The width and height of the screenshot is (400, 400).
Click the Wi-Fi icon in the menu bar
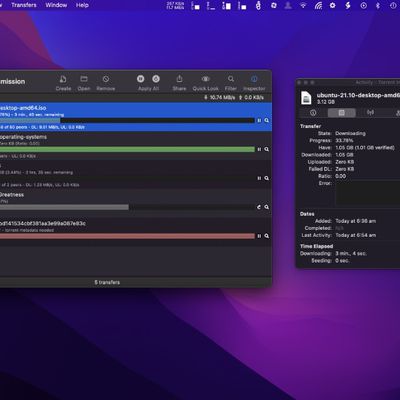tap(303, 5)
